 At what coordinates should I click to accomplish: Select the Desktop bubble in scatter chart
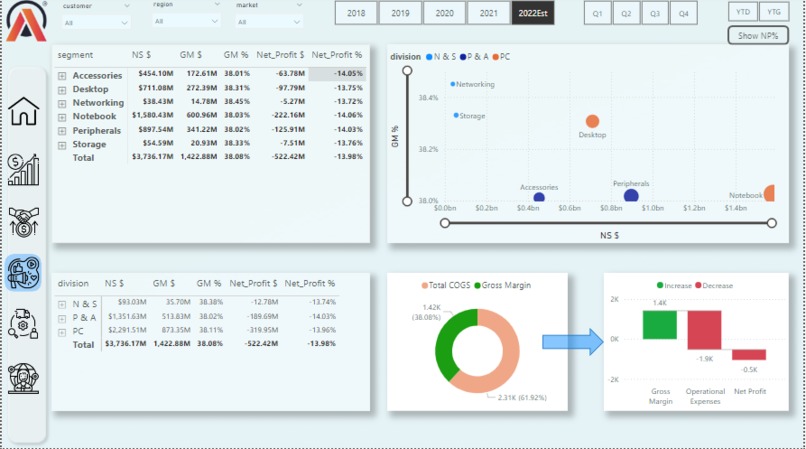(592, 121)
